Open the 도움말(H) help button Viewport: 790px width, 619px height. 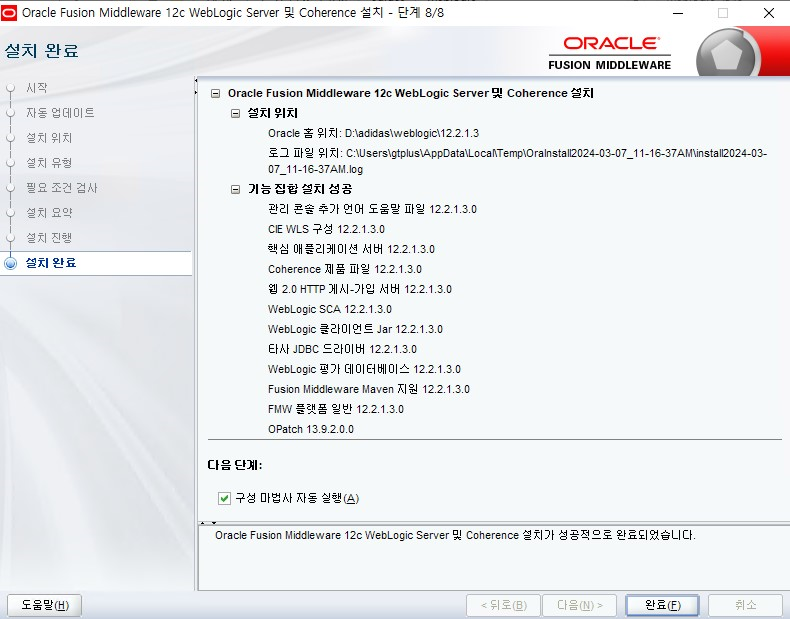[x=45, y=604]
